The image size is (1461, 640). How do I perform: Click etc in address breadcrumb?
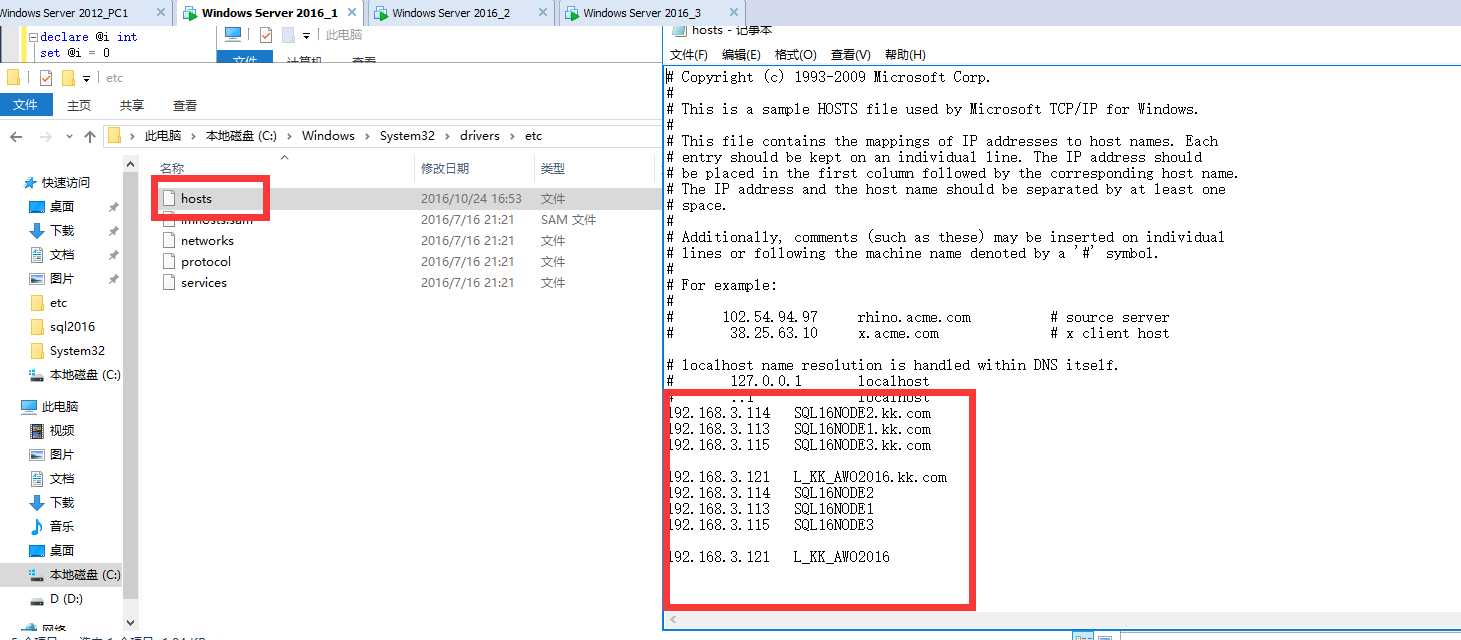(x=533, y=136)
